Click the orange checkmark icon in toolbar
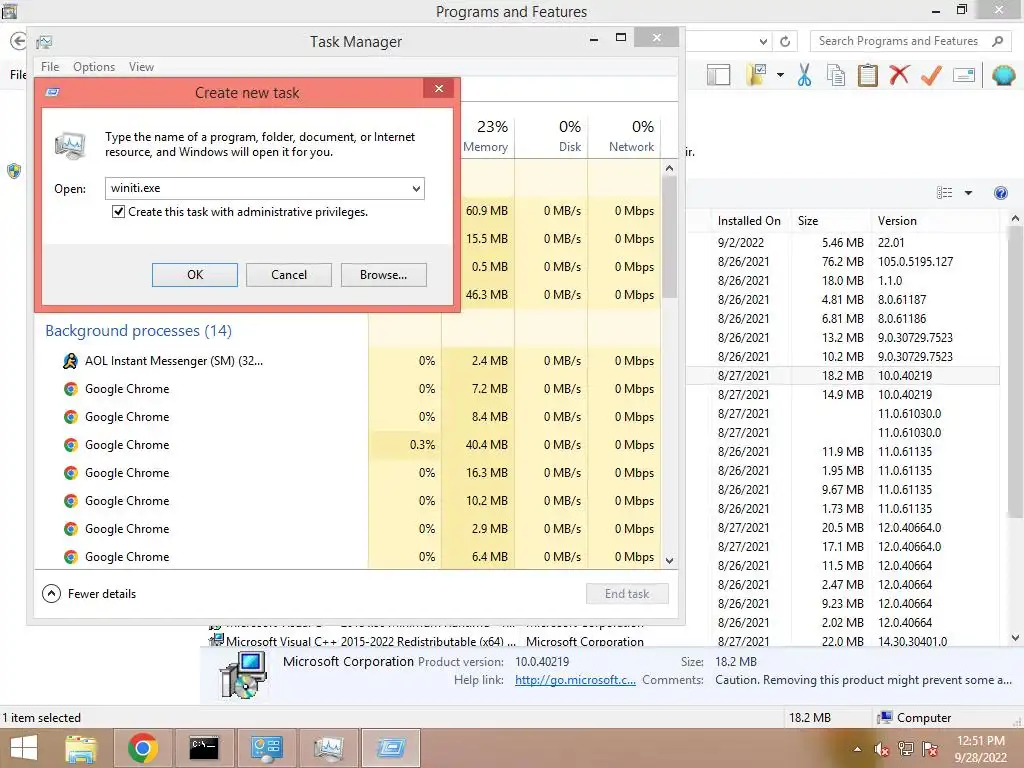 tap(931, 75)
